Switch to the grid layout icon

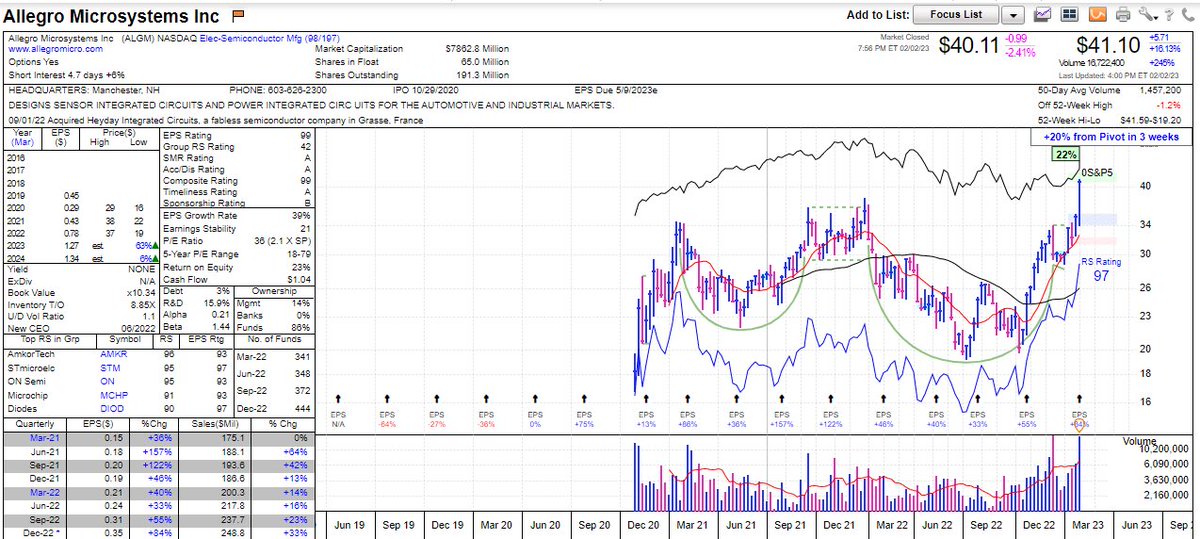click(x=1069, y=15)
